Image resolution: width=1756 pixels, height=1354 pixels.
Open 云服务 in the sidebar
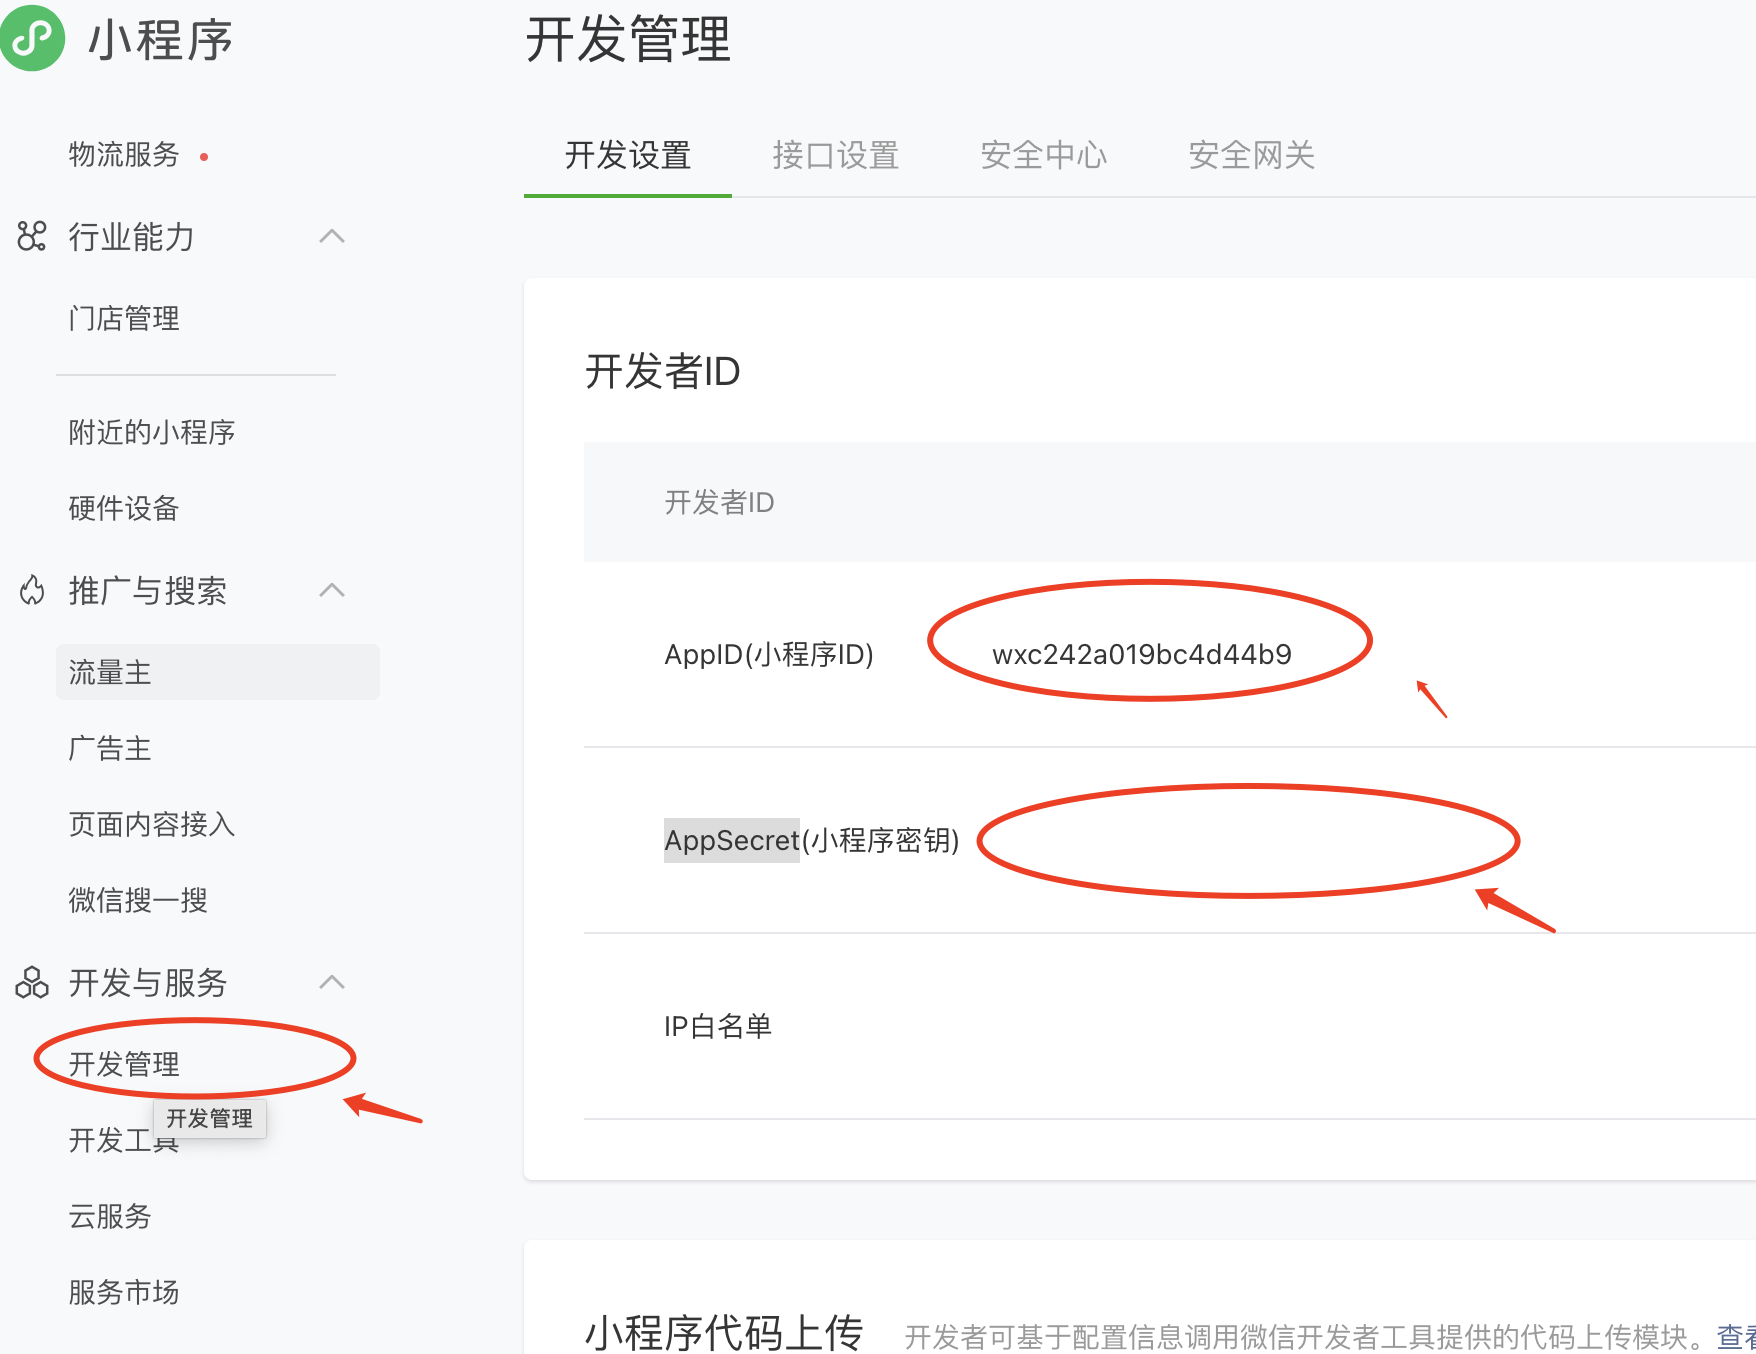pyautogui.click(x=110, y=1216)
